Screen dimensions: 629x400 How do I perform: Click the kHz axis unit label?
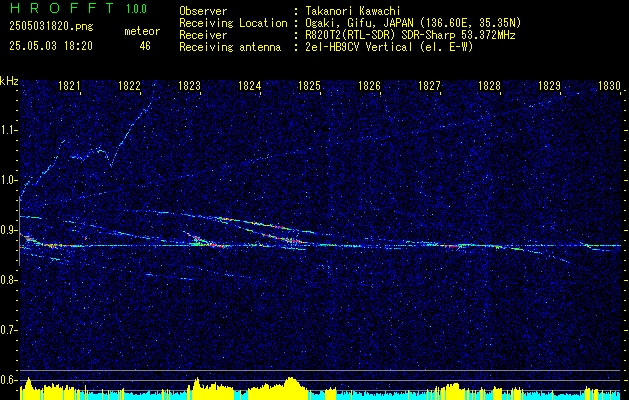[x=9, y=81]
